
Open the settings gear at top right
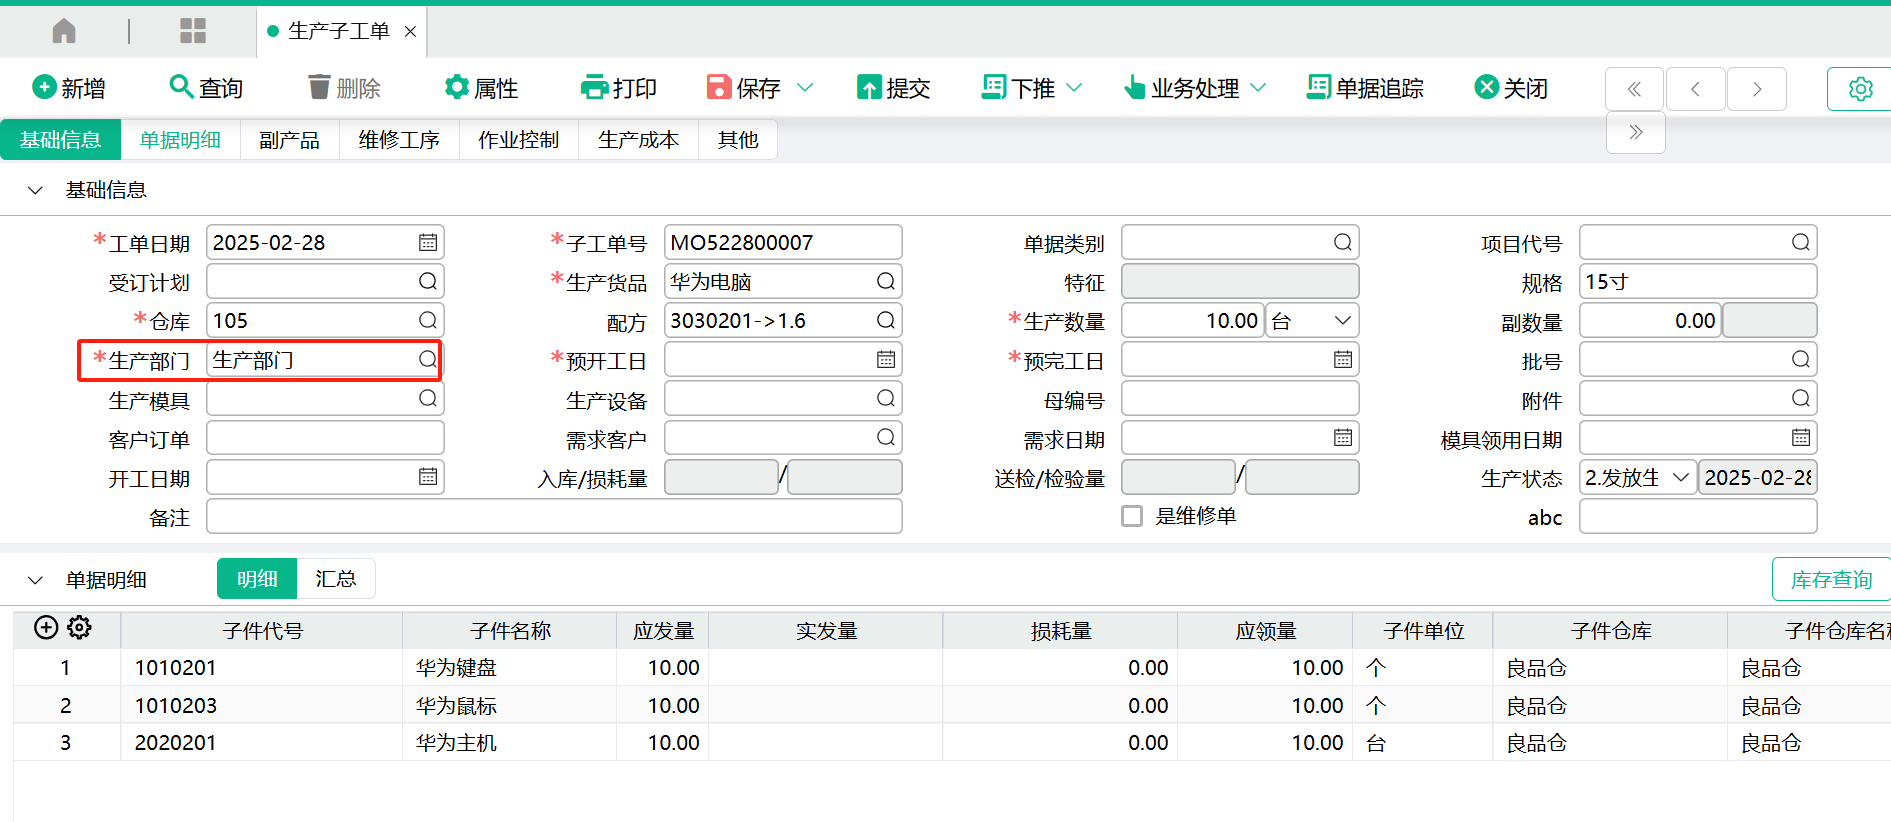pos(1860,89)
